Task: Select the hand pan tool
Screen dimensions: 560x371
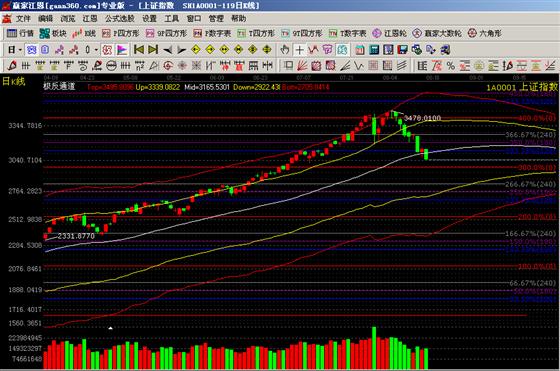Action: [x=285, y=50]
